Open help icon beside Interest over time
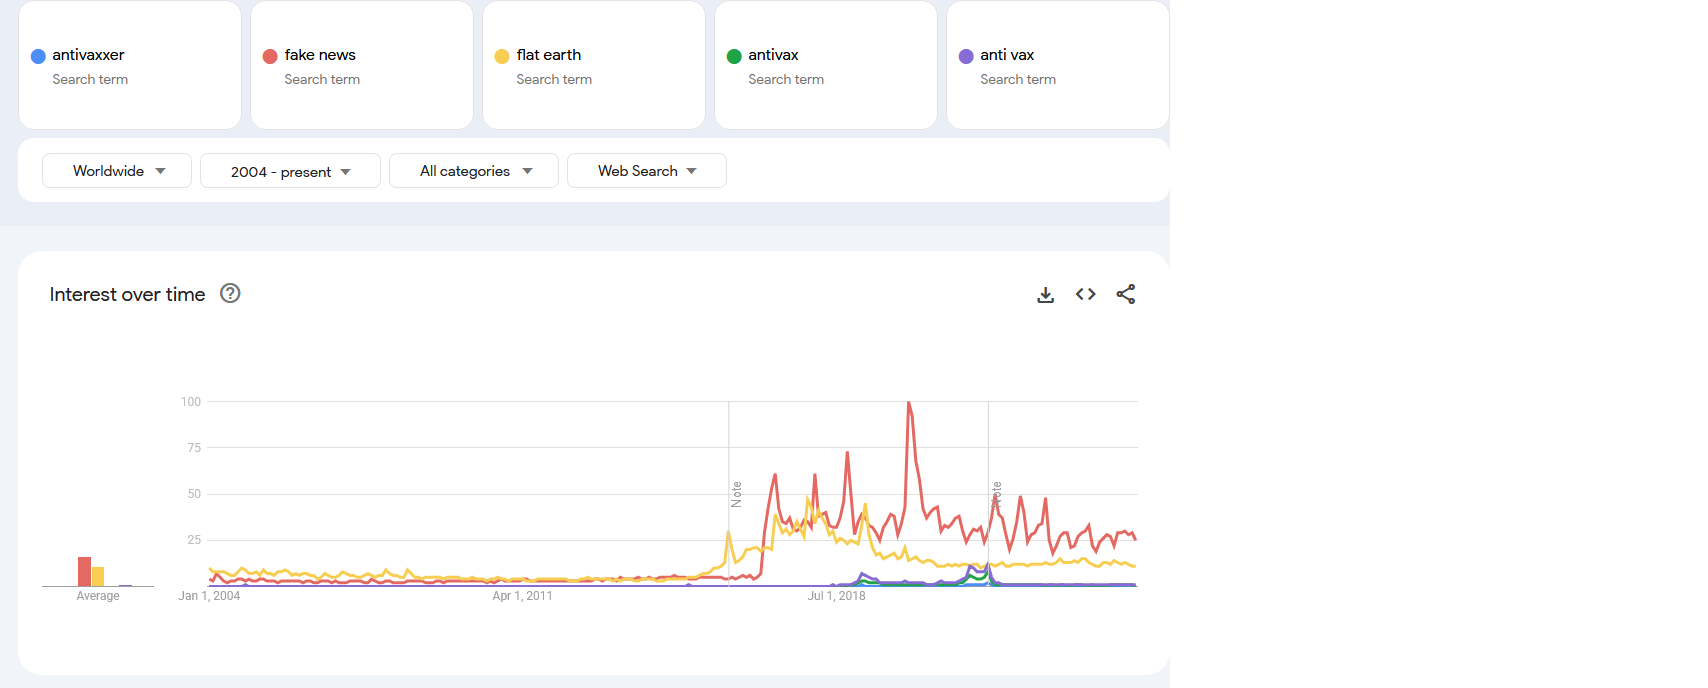The width and height of the screenshot is (1708, 688). 230,293
